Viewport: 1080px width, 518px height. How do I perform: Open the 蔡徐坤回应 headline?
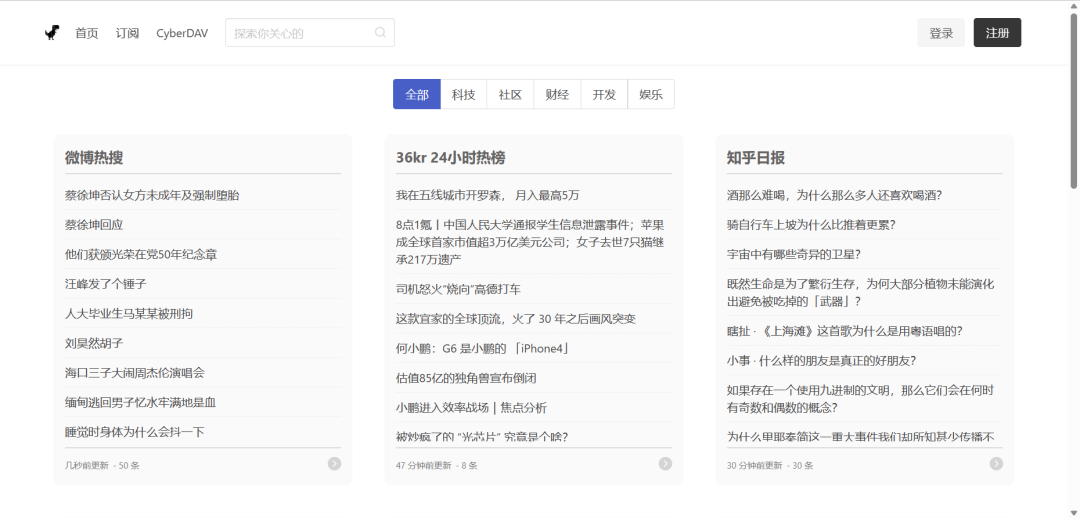pyautogui.click(x=94, y=225)
